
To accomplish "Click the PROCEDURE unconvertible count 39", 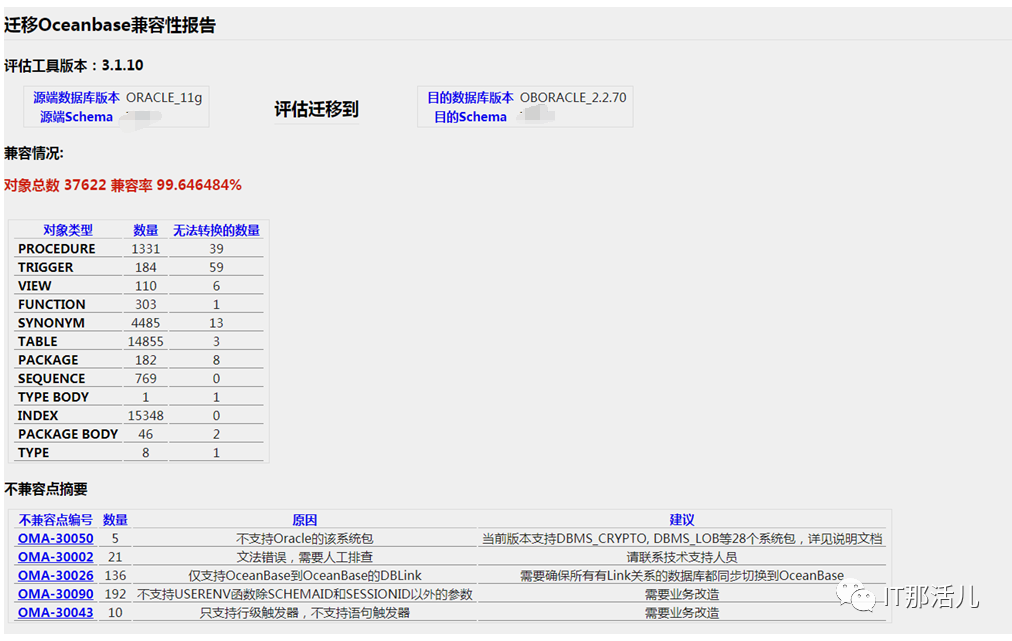I will pos(216,249).
